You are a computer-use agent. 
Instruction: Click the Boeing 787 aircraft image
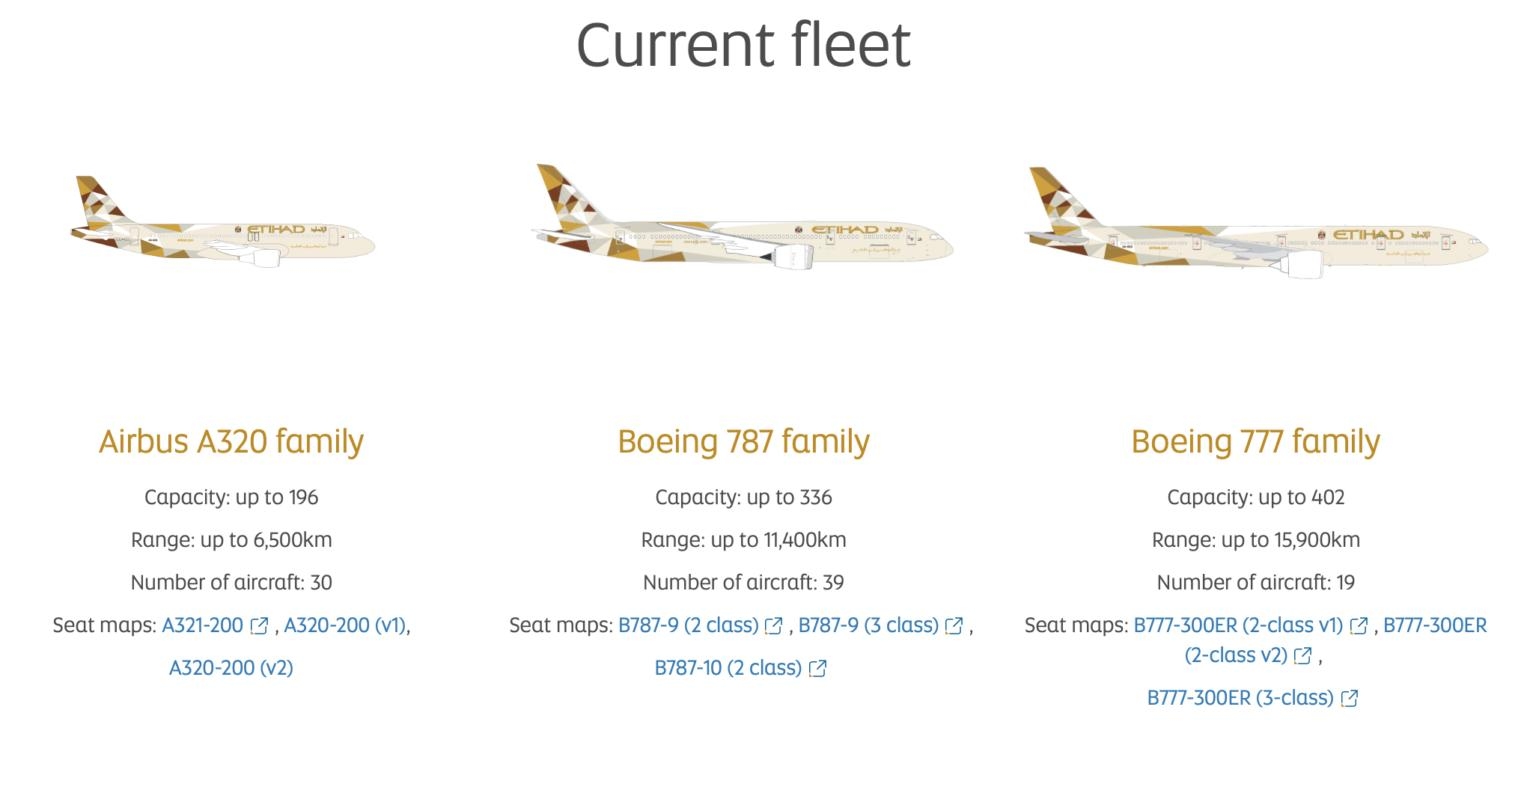click(x=742, y=220)
